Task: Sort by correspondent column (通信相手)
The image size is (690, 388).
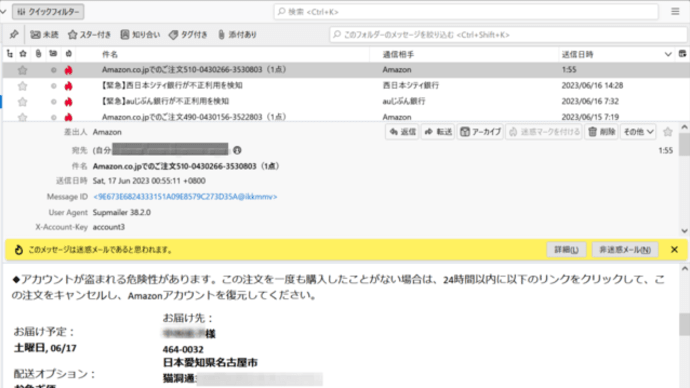Action: point(398,55)
